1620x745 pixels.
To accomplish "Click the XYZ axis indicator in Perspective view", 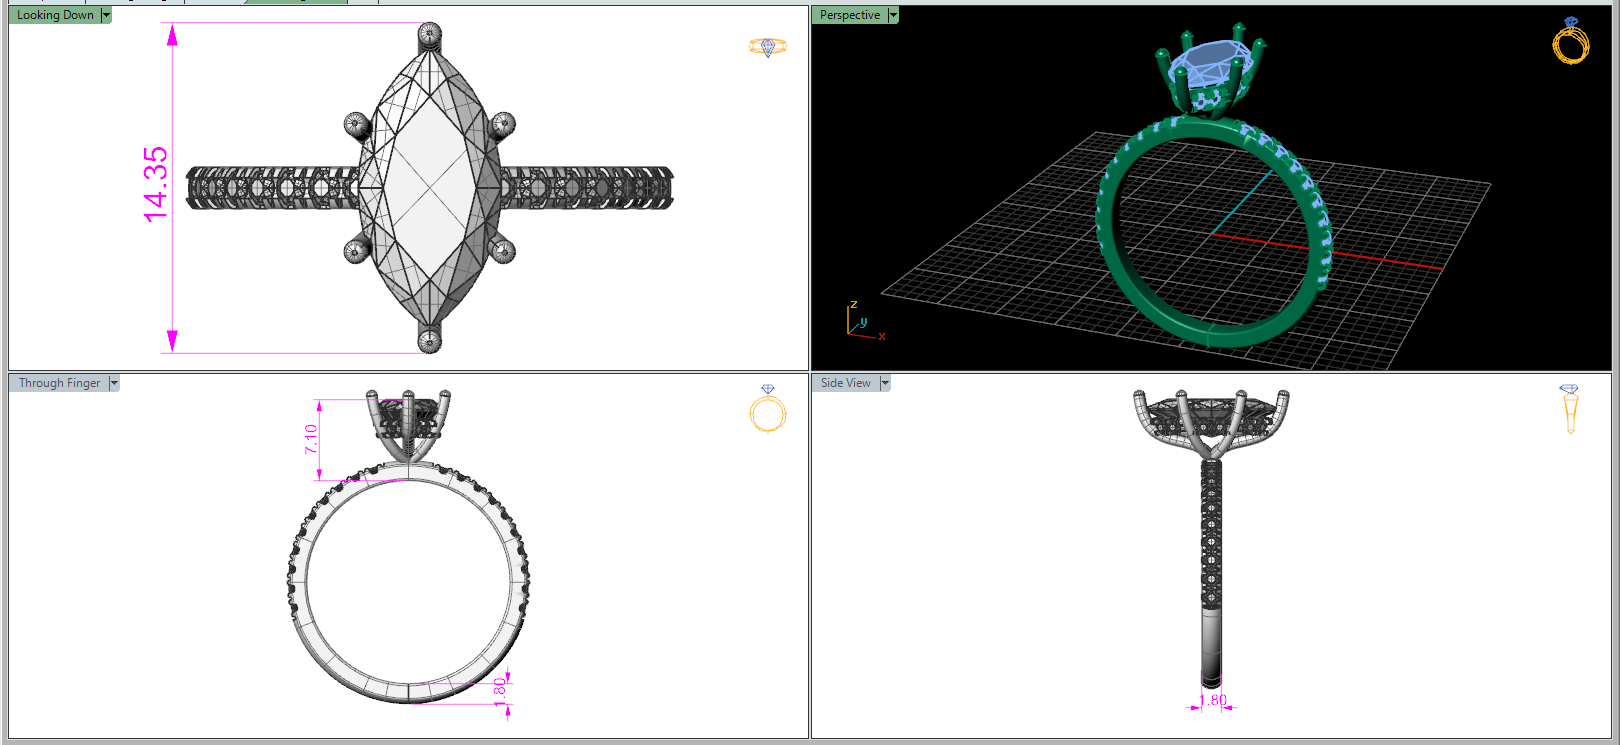I will tap(865, 321).
